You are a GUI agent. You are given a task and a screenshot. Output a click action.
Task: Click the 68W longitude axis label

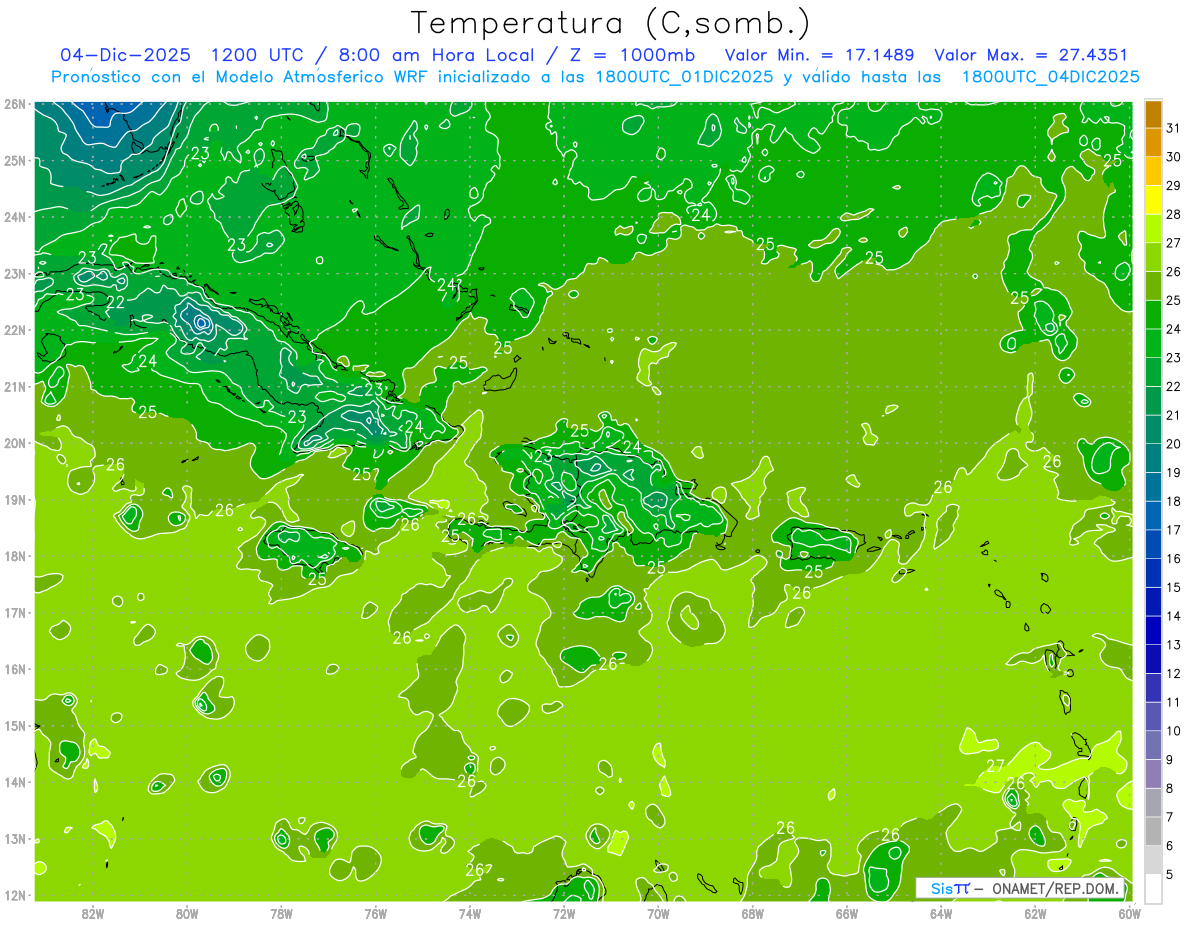pyautogui.click(x=752, y=913)
